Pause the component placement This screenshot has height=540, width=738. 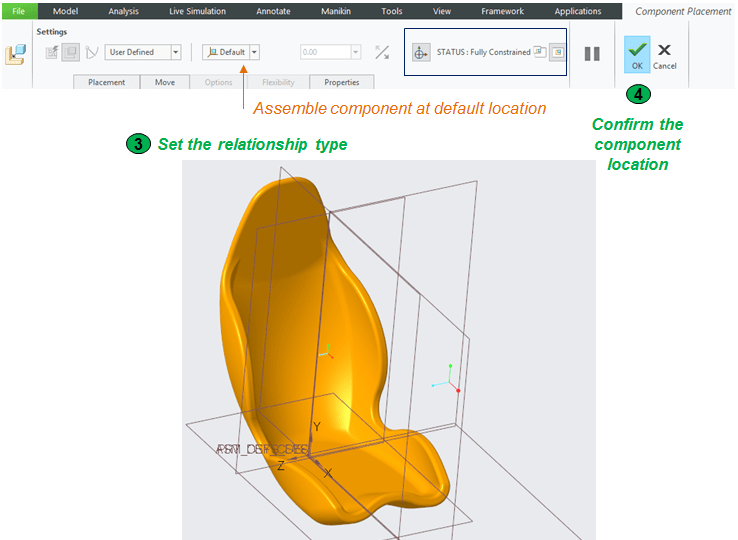pyautogui.click(x=592, y=54)
